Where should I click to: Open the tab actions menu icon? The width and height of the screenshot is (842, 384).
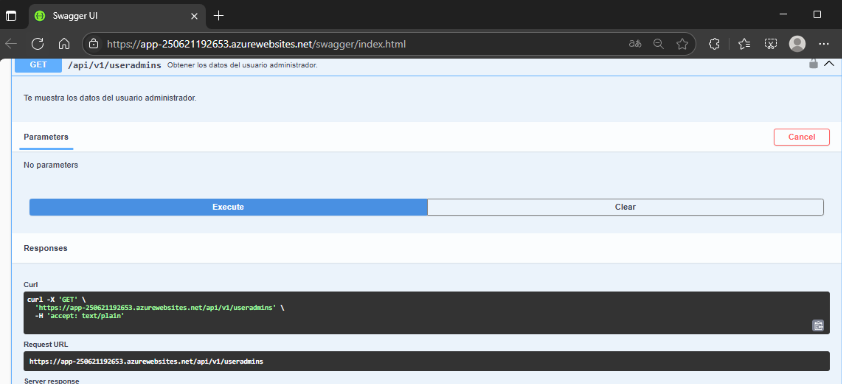[x=11, y=16]
